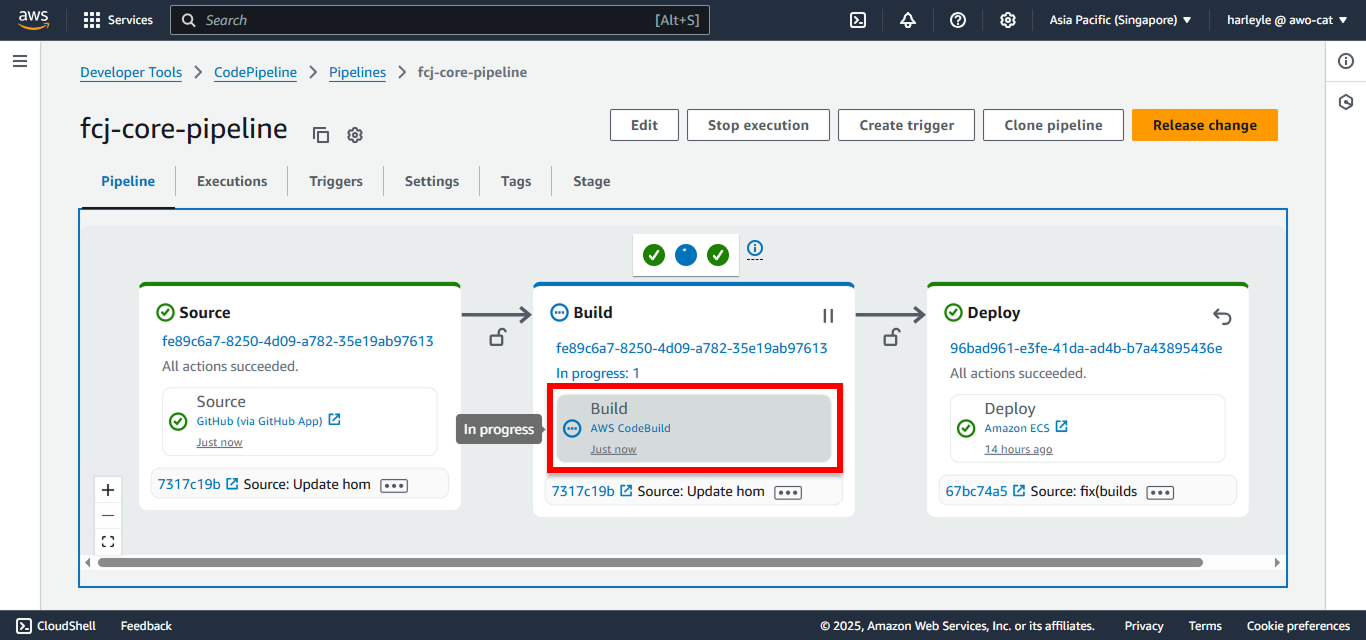1366x640 pixels.
Task: Switch to the Executions tab
Action: (x=232, y=181)
